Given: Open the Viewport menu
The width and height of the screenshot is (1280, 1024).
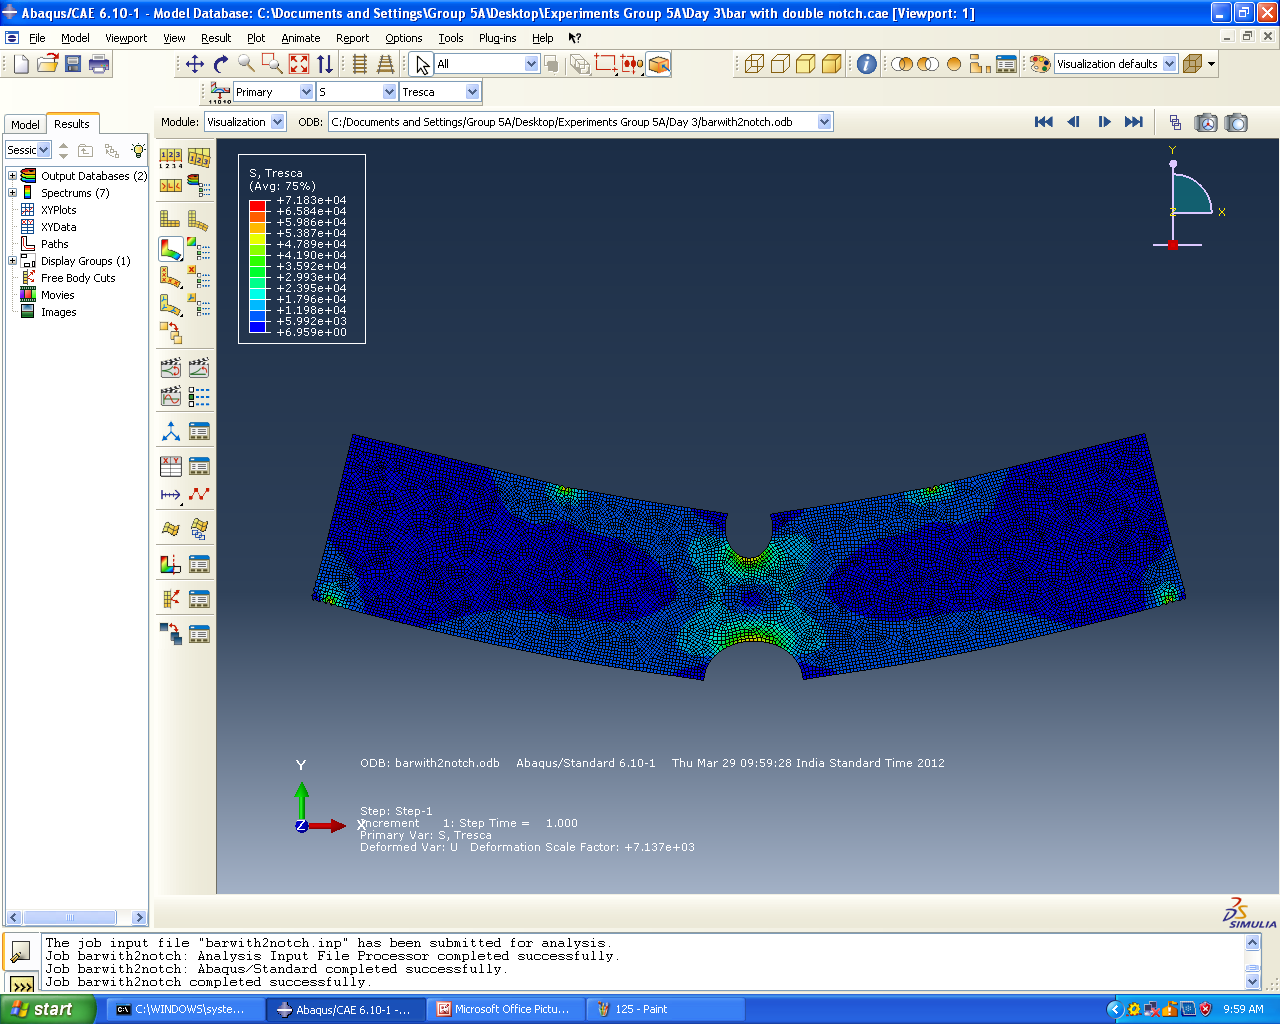Looking at the screenshot, I should tap(126, 38).
